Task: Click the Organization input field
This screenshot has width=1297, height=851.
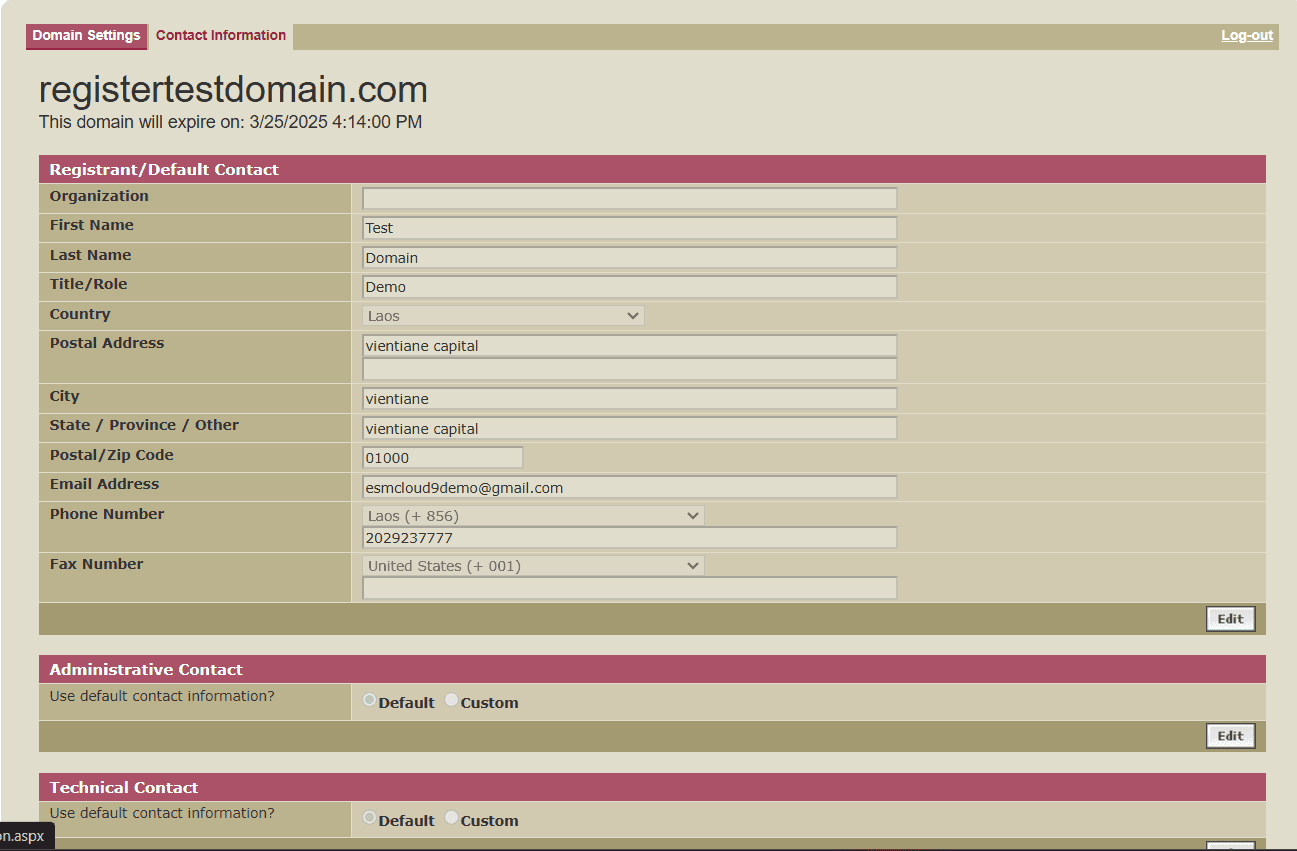Action: (629, 198)
